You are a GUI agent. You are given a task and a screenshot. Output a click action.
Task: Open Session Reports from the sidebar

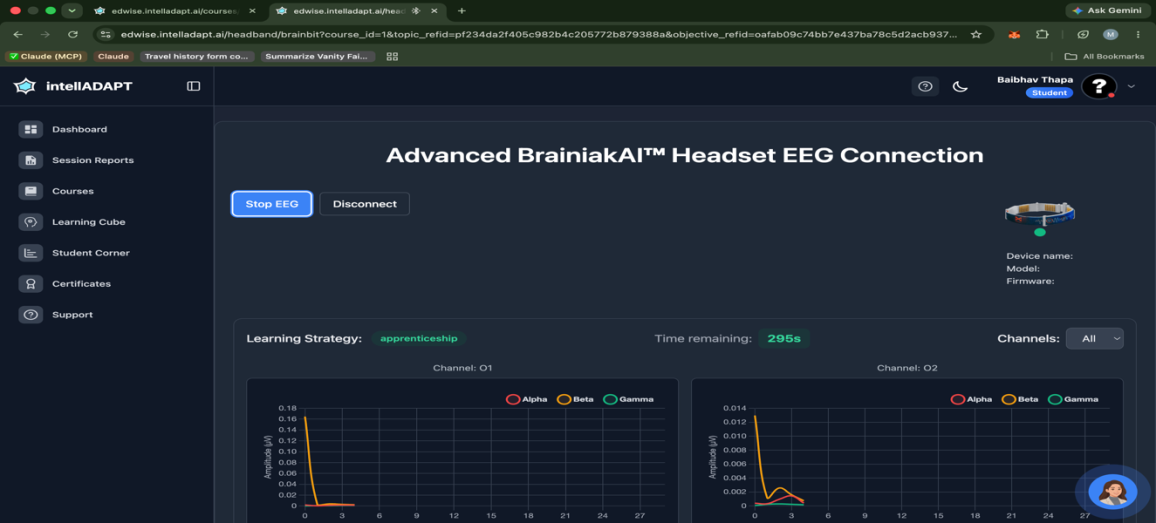[x=92, y=160]
